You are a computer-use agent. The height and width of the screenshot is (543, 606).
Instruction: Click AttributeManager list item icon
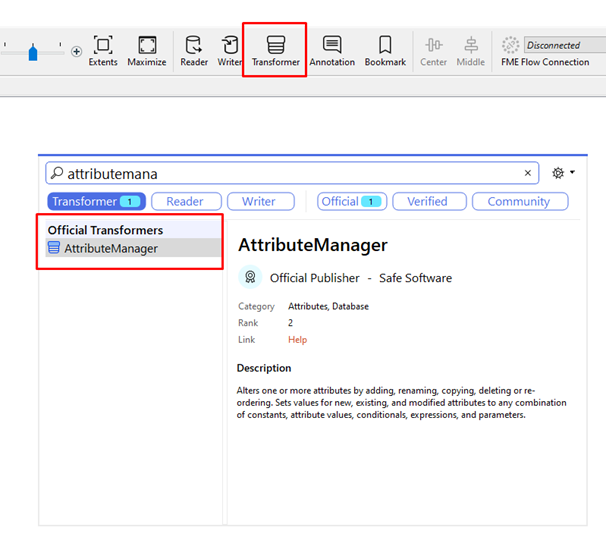tap(54, 247)
